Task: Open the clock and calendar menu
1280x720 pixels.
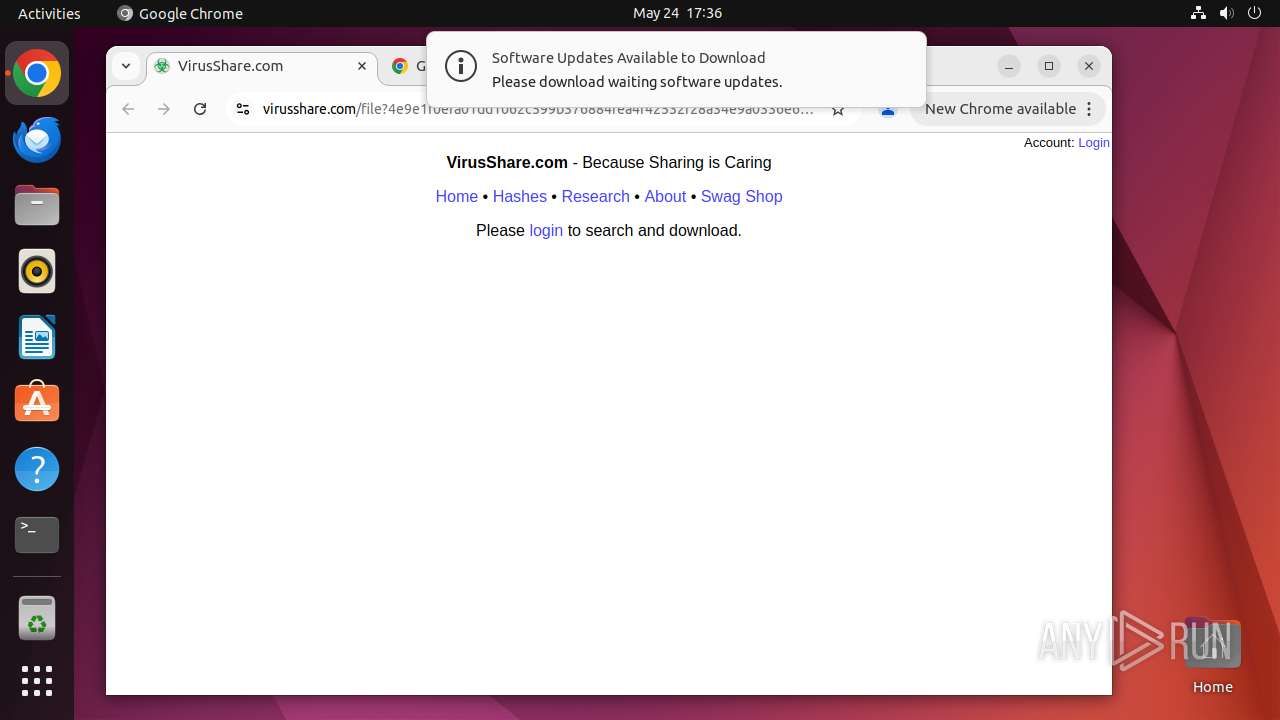Action: 677,13
